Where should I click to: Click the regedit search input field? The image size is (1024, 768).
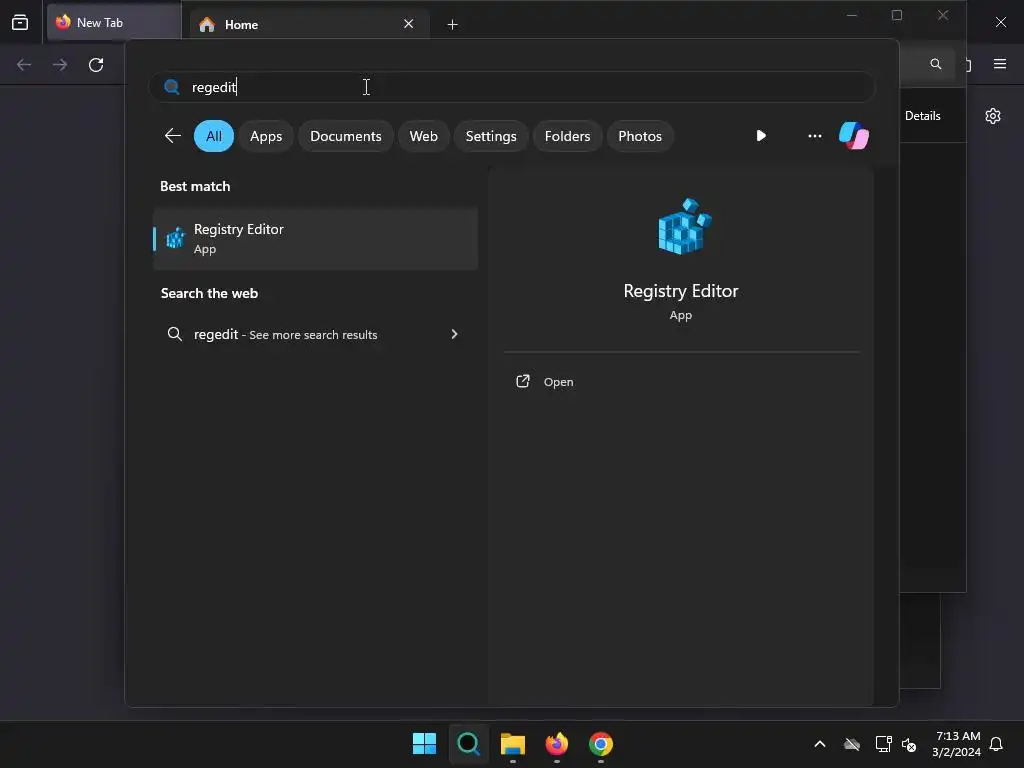511,87
